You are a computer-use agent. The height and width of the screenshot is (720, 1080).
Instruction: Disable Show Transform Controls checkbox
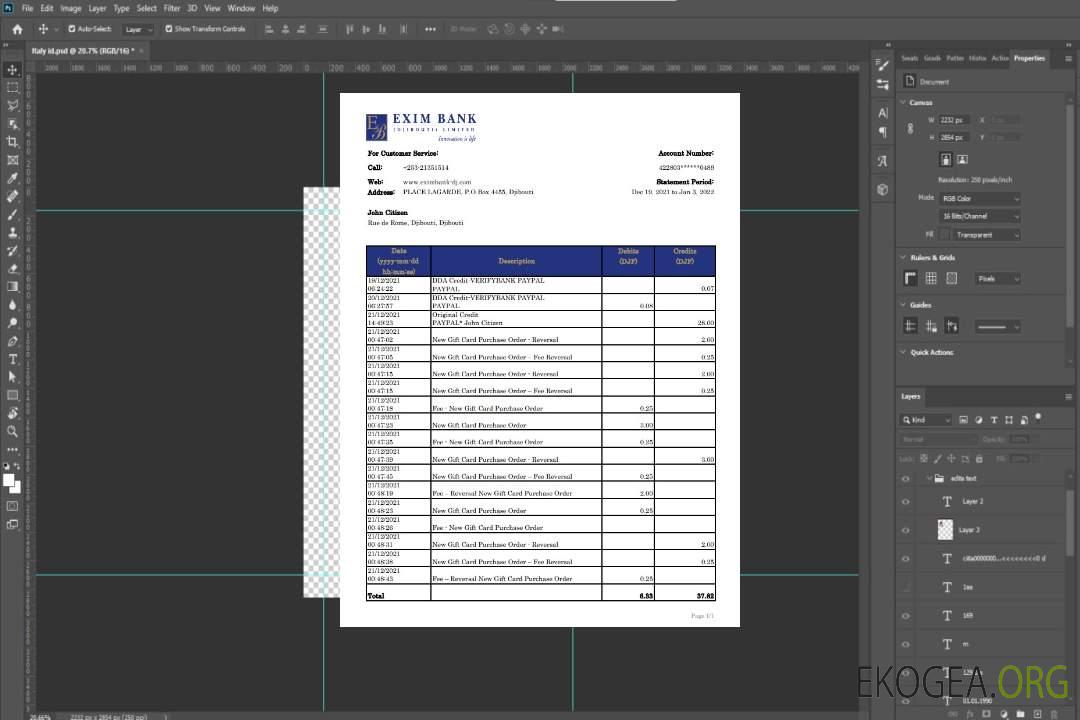(x=169, y=29)
